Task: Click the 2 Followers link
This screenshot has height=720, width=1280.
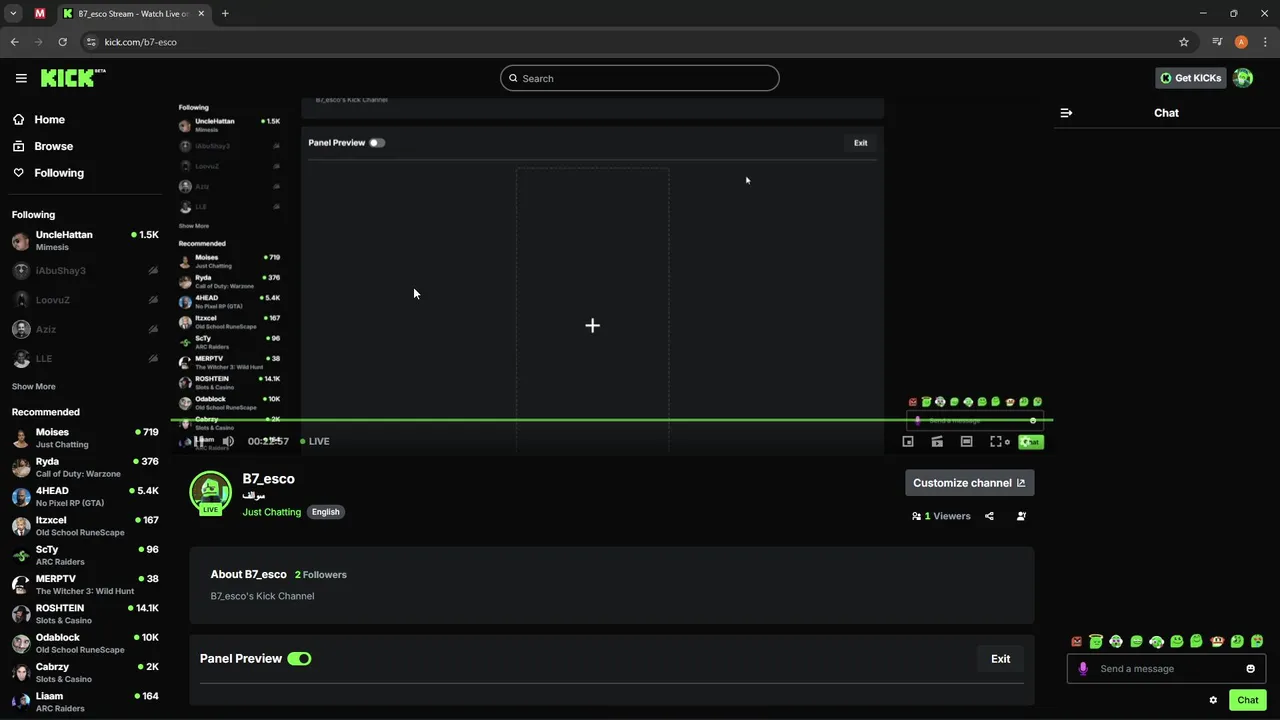Action: [x=321, y=575]
